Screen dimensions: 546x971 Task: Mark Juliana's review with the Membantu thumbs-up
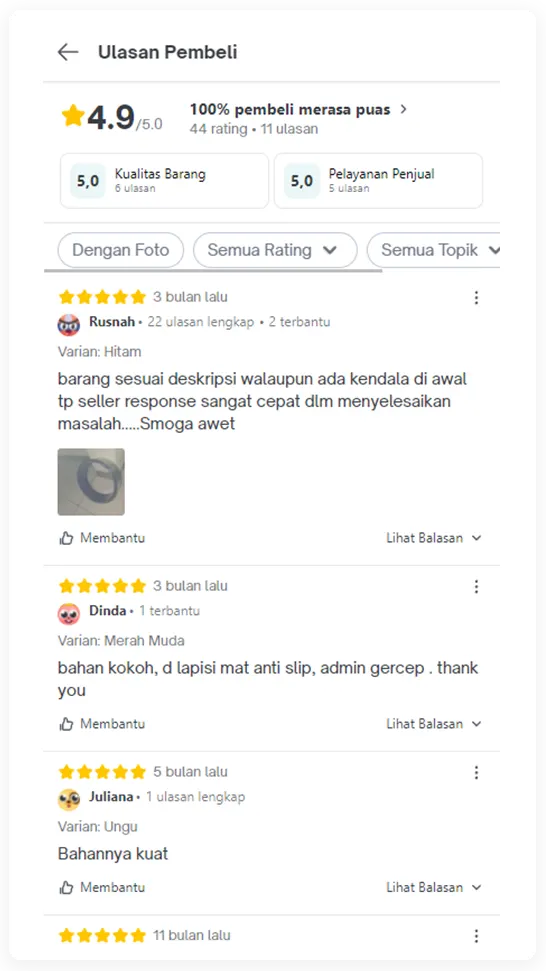102,887
